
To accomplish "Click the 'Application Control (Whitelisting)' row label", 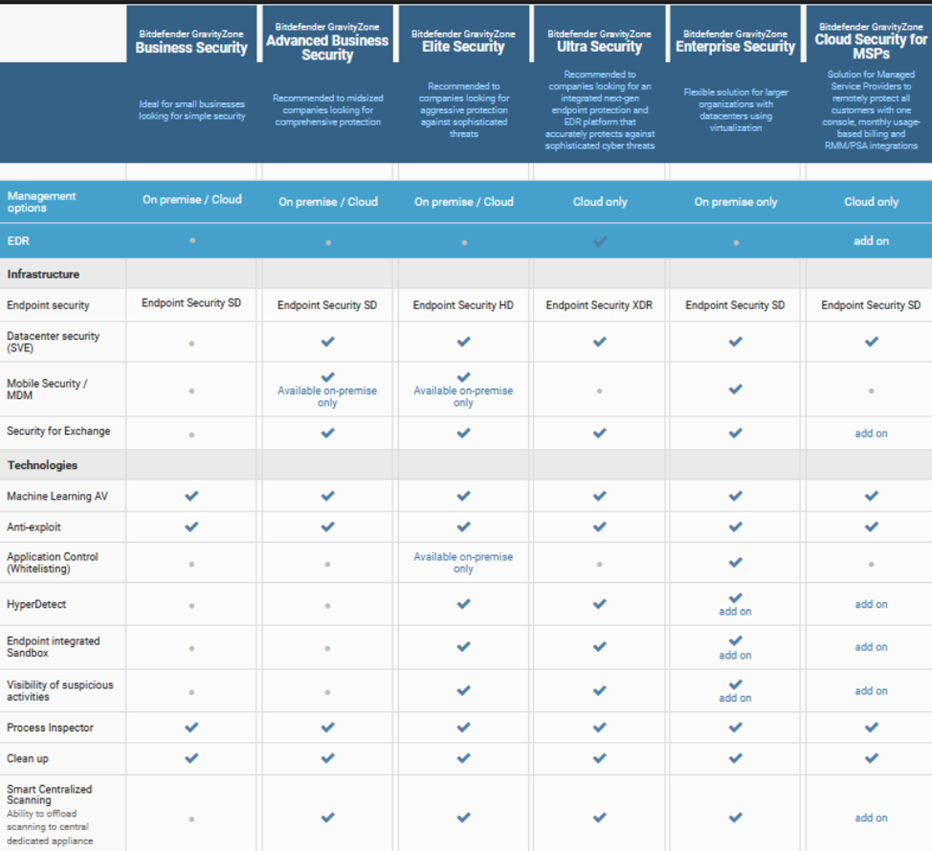I will (52, 562).
